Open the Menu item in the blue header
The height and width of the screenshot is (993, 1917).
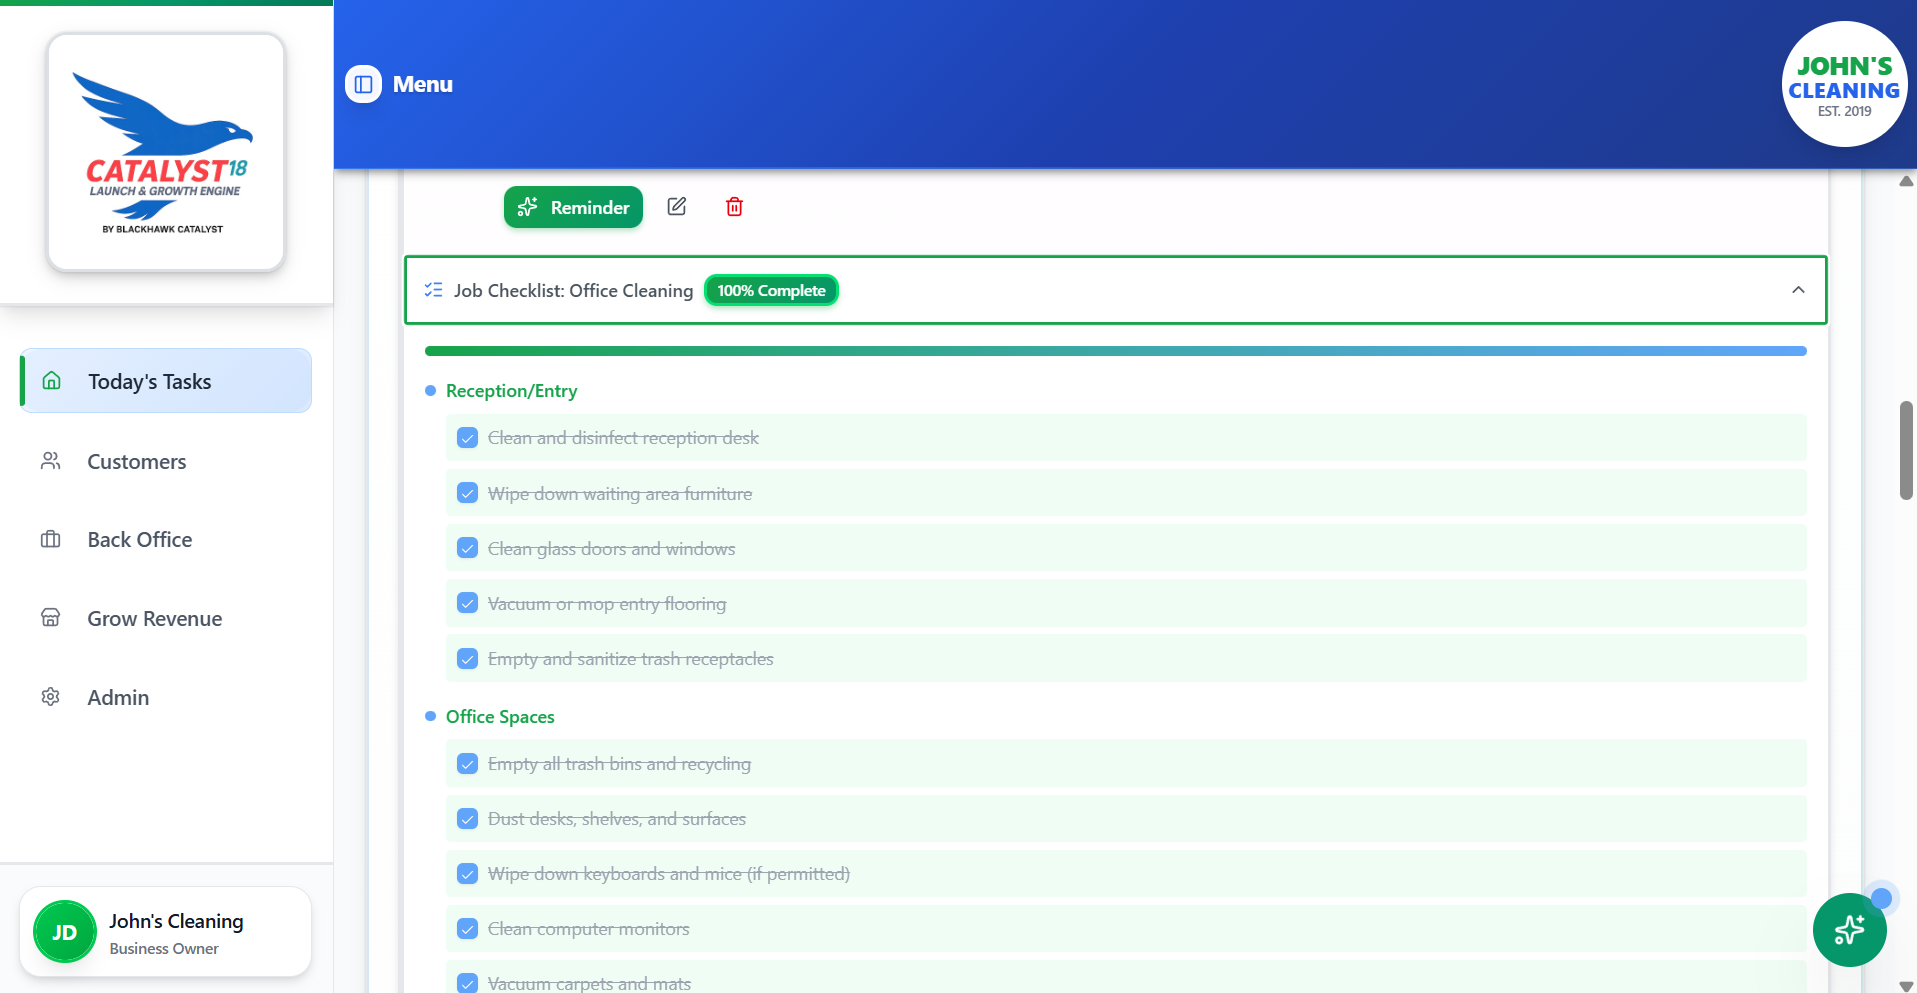tap(423, 84)
